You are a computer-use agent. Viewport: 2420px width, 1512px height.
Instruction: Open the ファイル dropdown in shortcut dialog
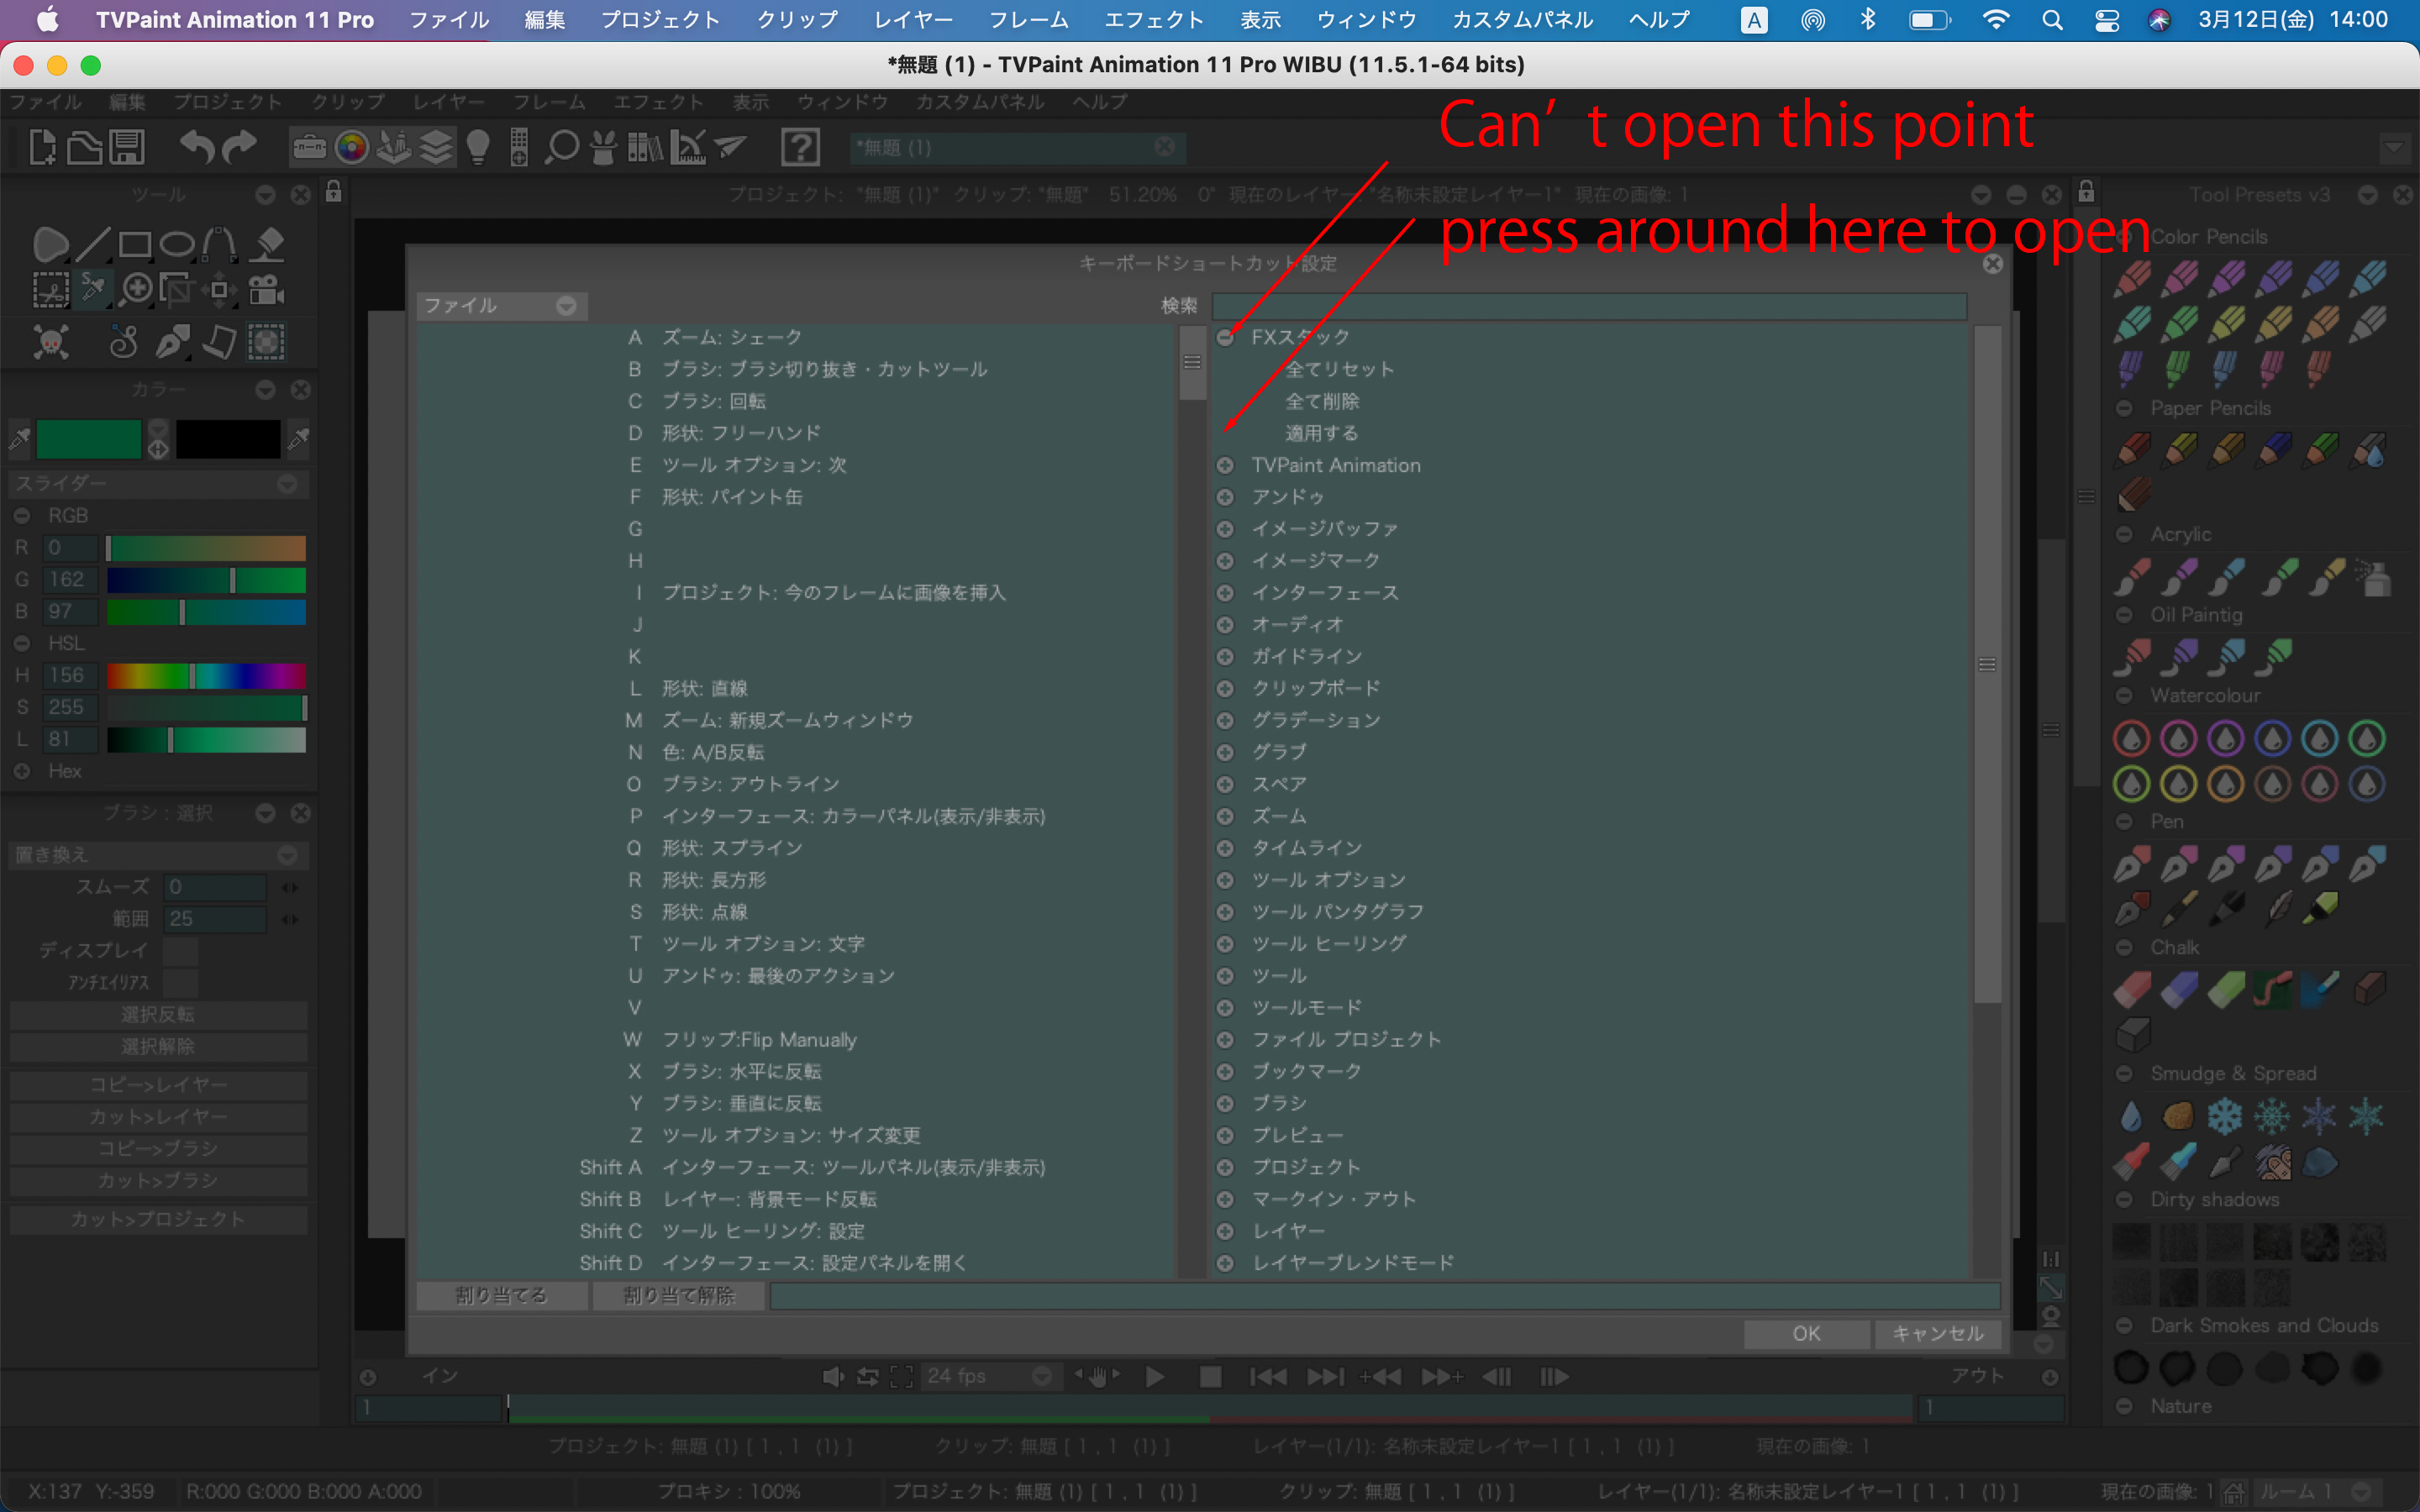[x=502, y=305]
